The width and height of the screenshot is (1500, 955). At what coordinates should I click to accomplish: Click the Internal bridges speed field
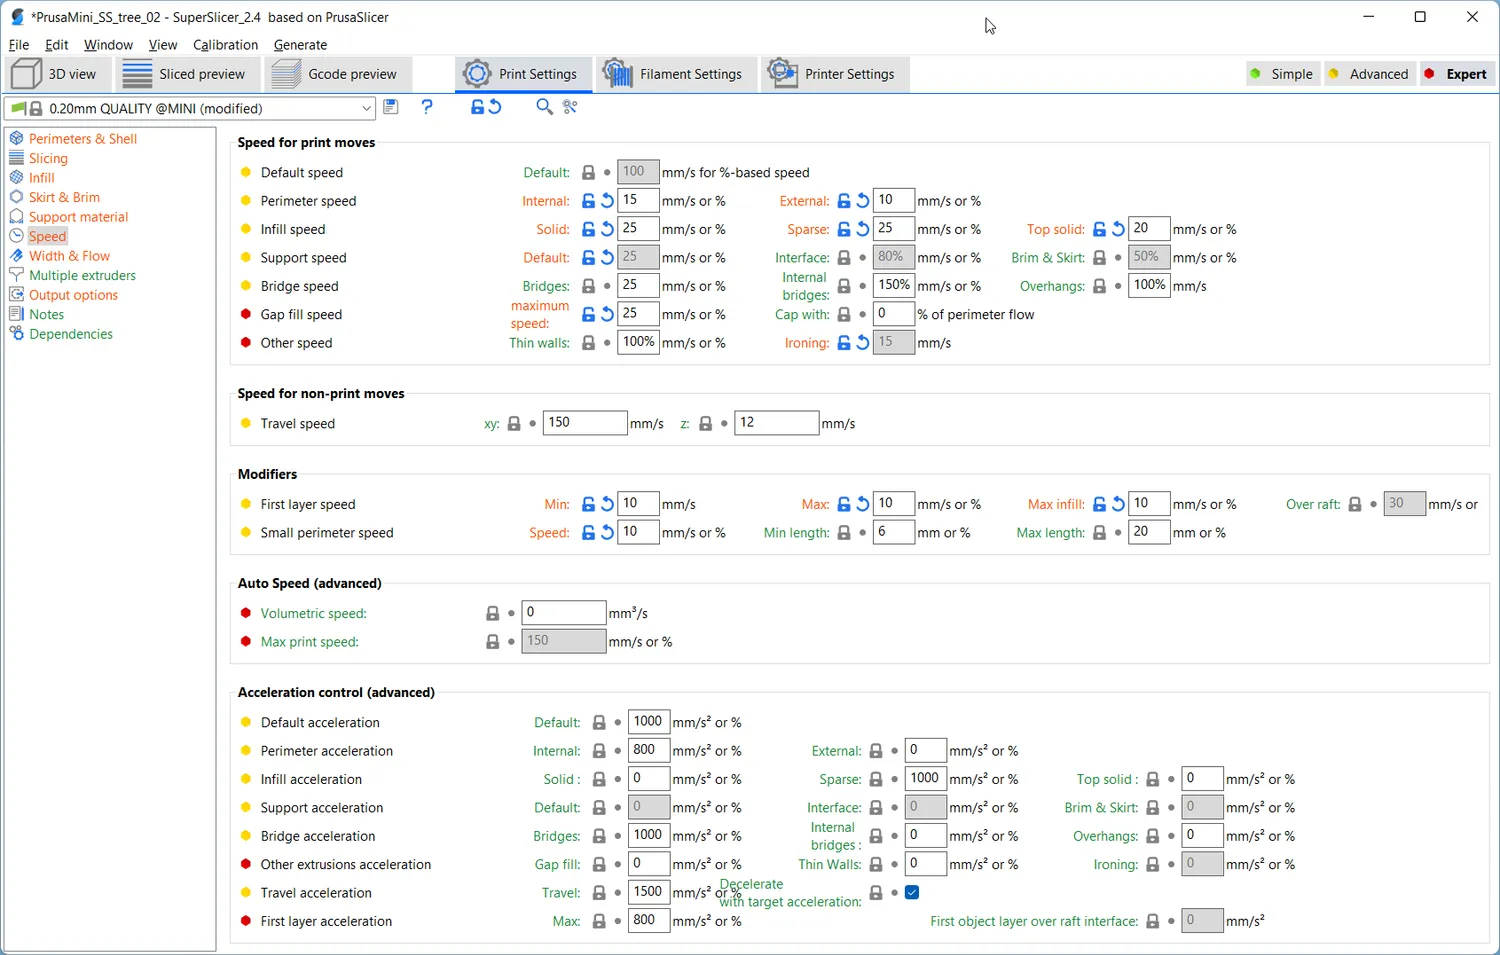[893, 285]
